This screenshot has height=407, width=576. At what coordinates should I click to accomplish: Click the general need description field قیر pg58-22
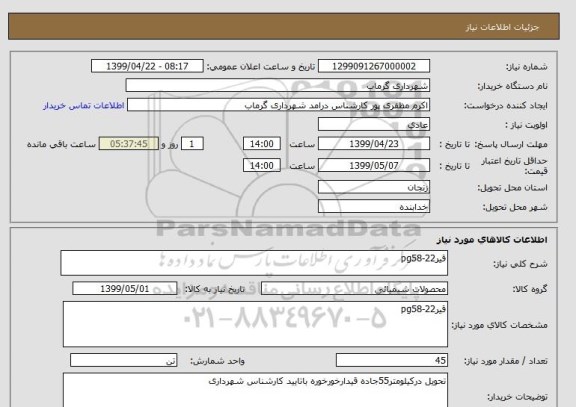tap(254, 263)
